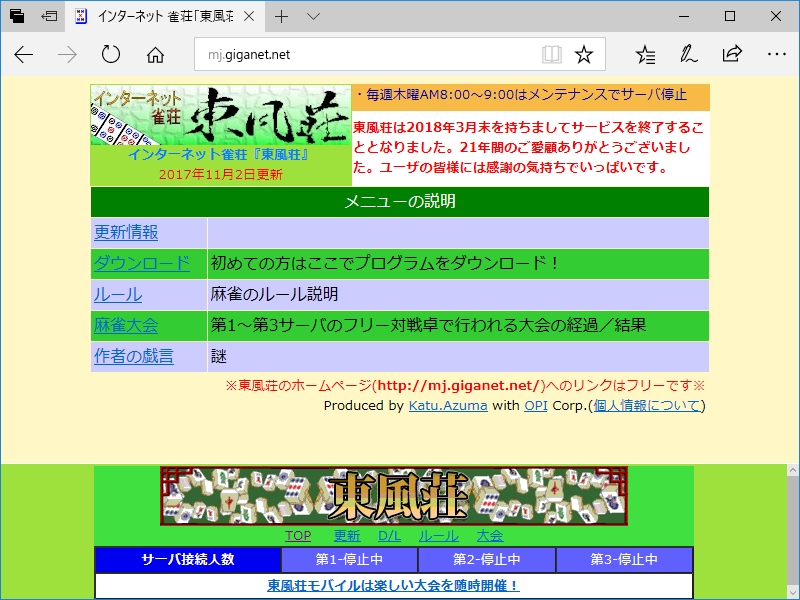
Task: Open a new browser tab
Action: [283, 16]
